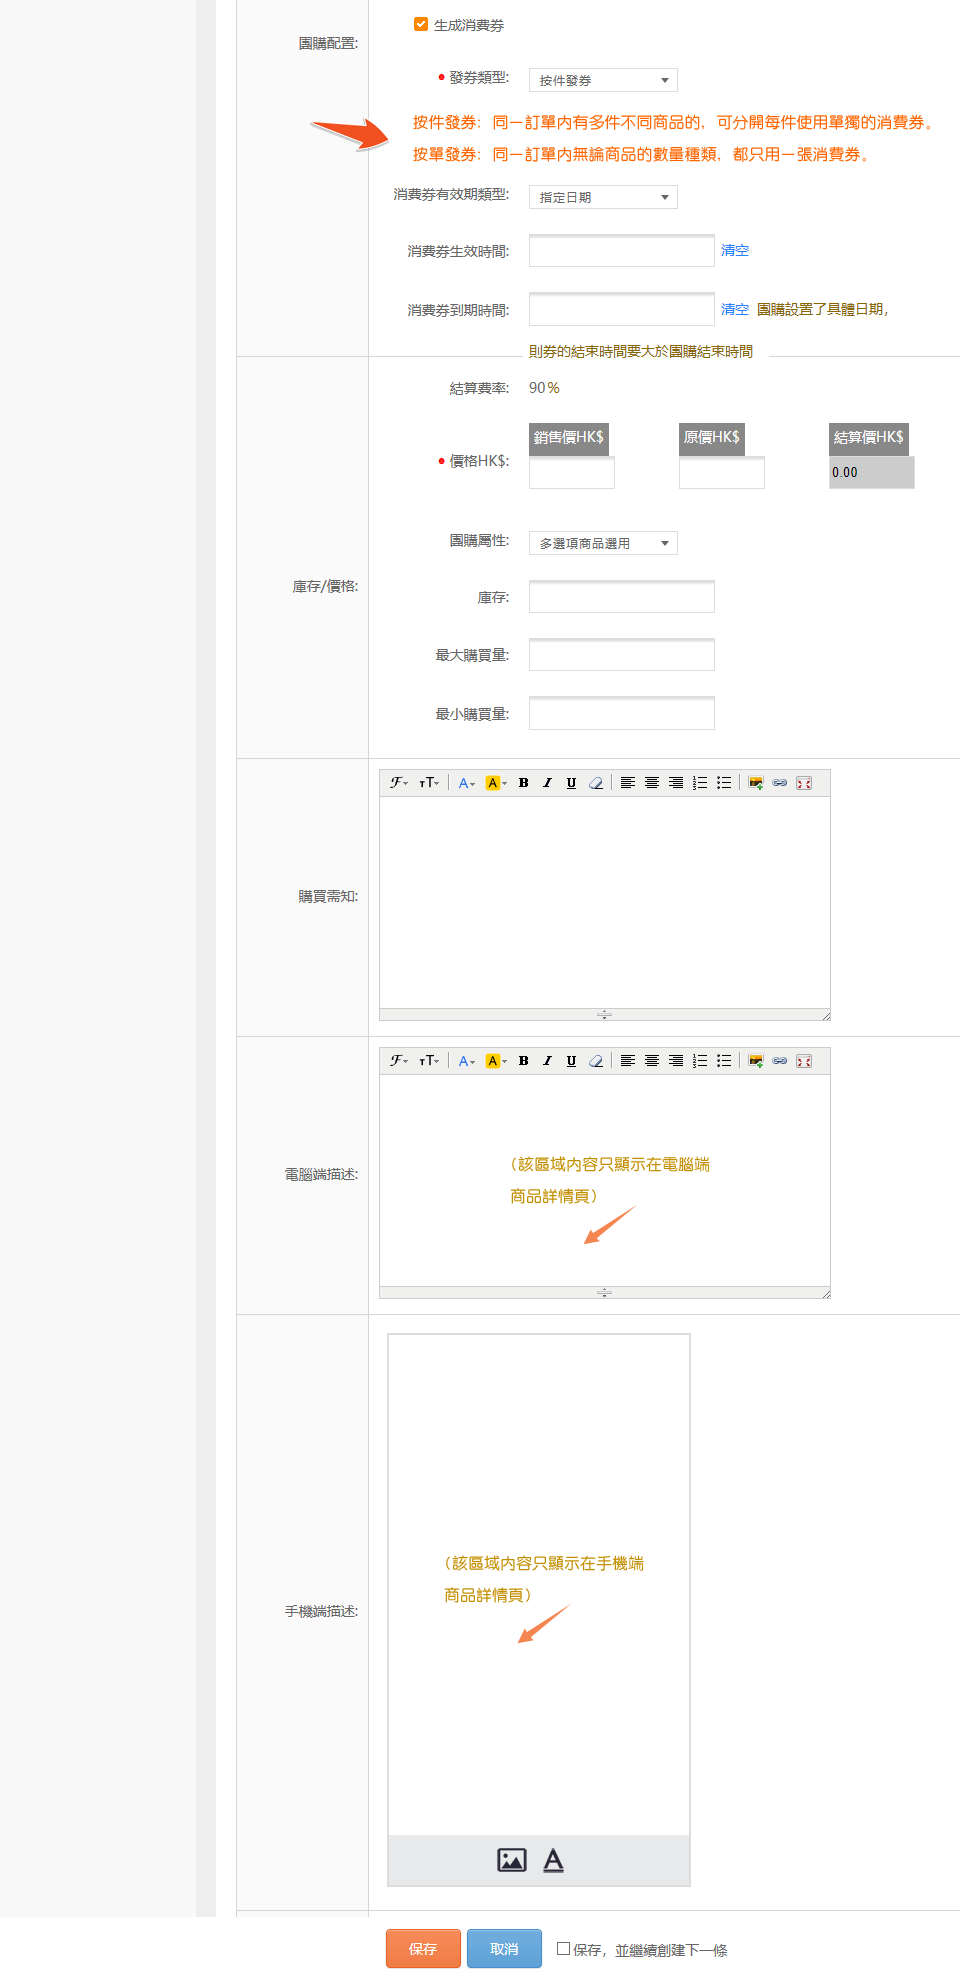Check 保存，並繼續創建下一條 option
Screen dimensions: 960x1984
(564, 1948)
